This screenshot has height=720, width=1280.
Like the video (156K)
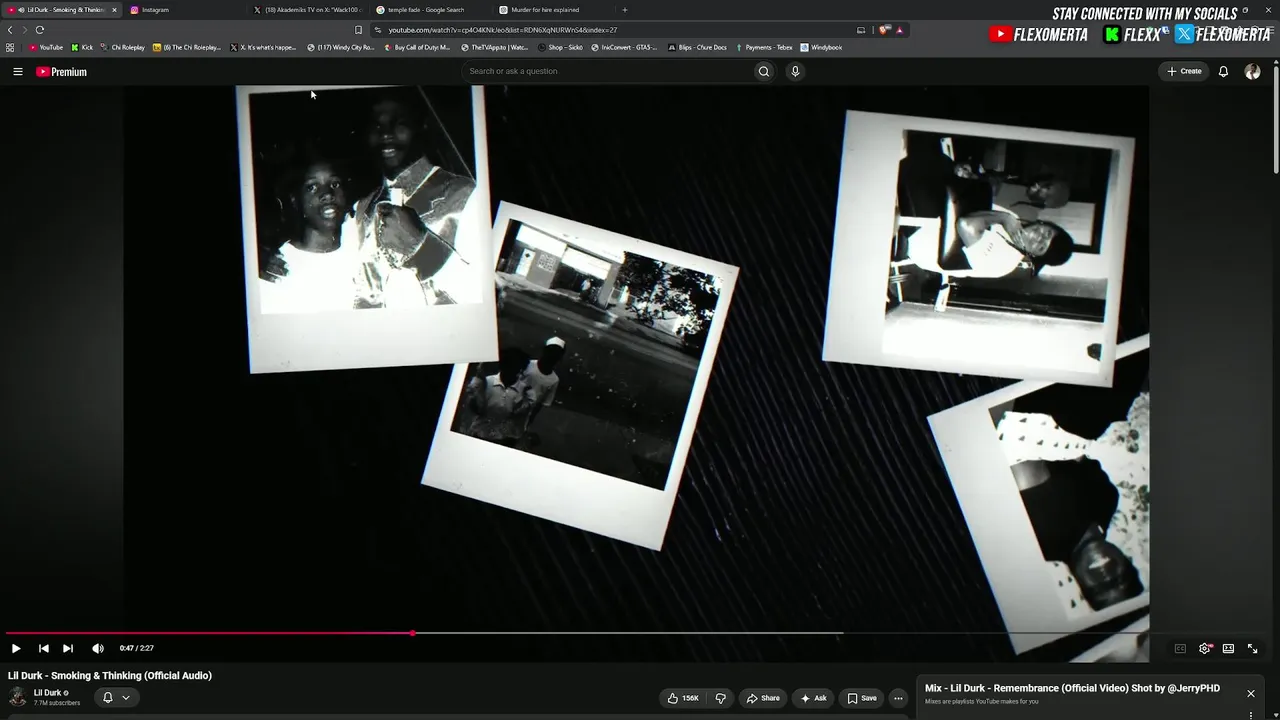pyautogui.click(x=683, y=698)
